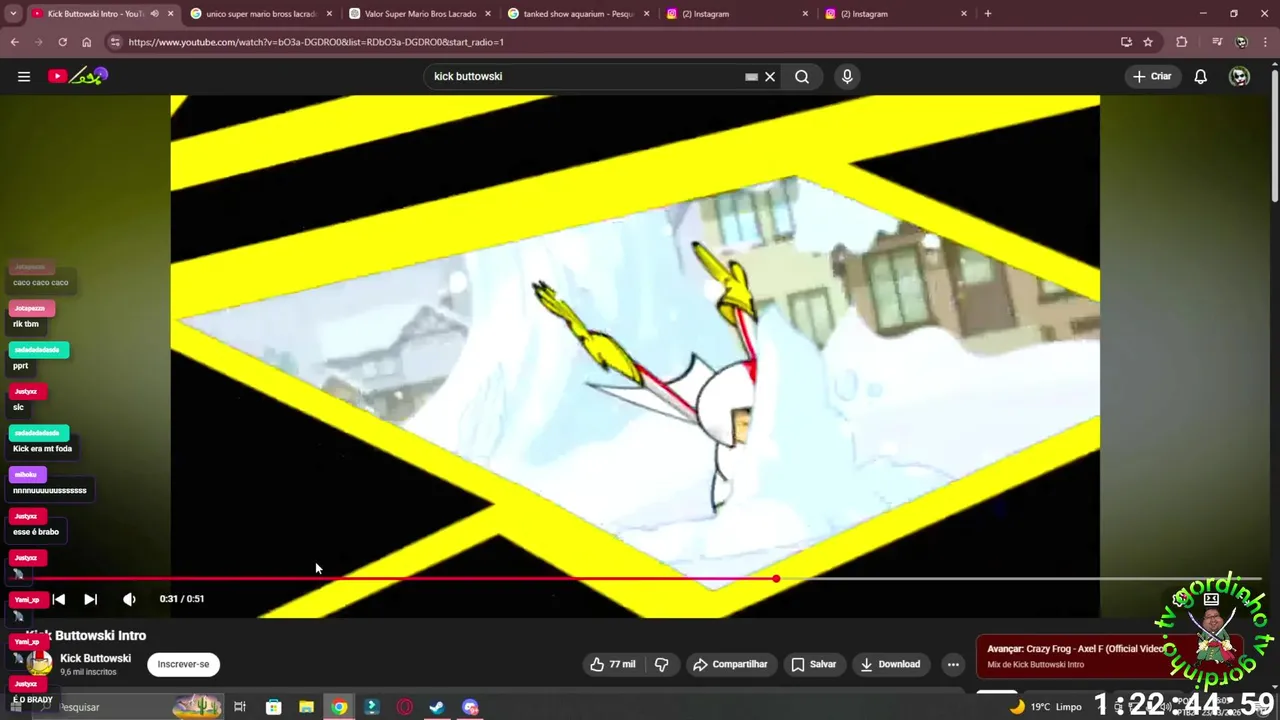The width and height of the screenshot is (1280, 720).
Task: Open the Chrome three-dot menu
Action: point(1265,42)
